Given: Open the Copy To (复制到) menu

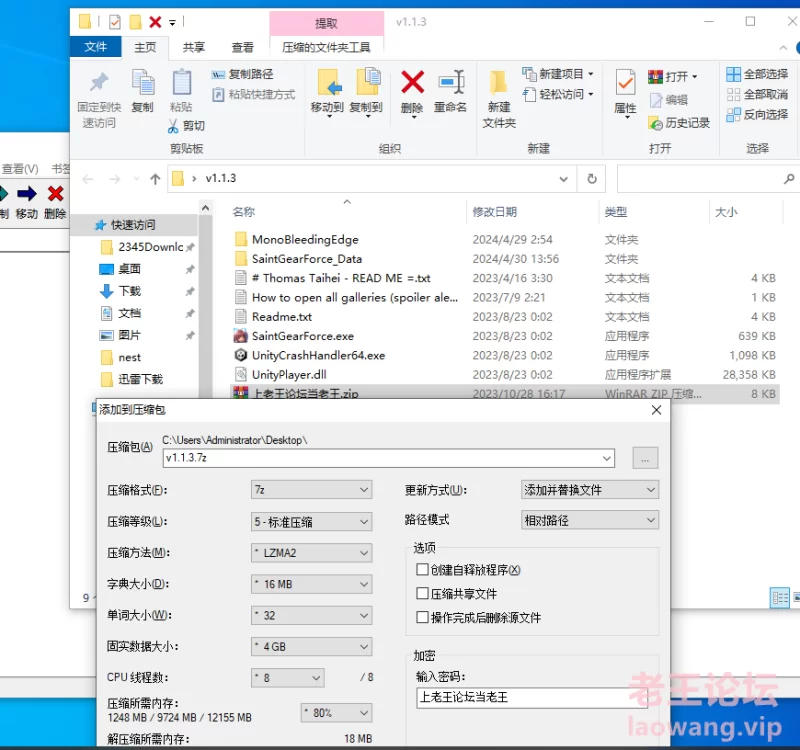Looking at the screenshot, I should [x=366, y=92].
